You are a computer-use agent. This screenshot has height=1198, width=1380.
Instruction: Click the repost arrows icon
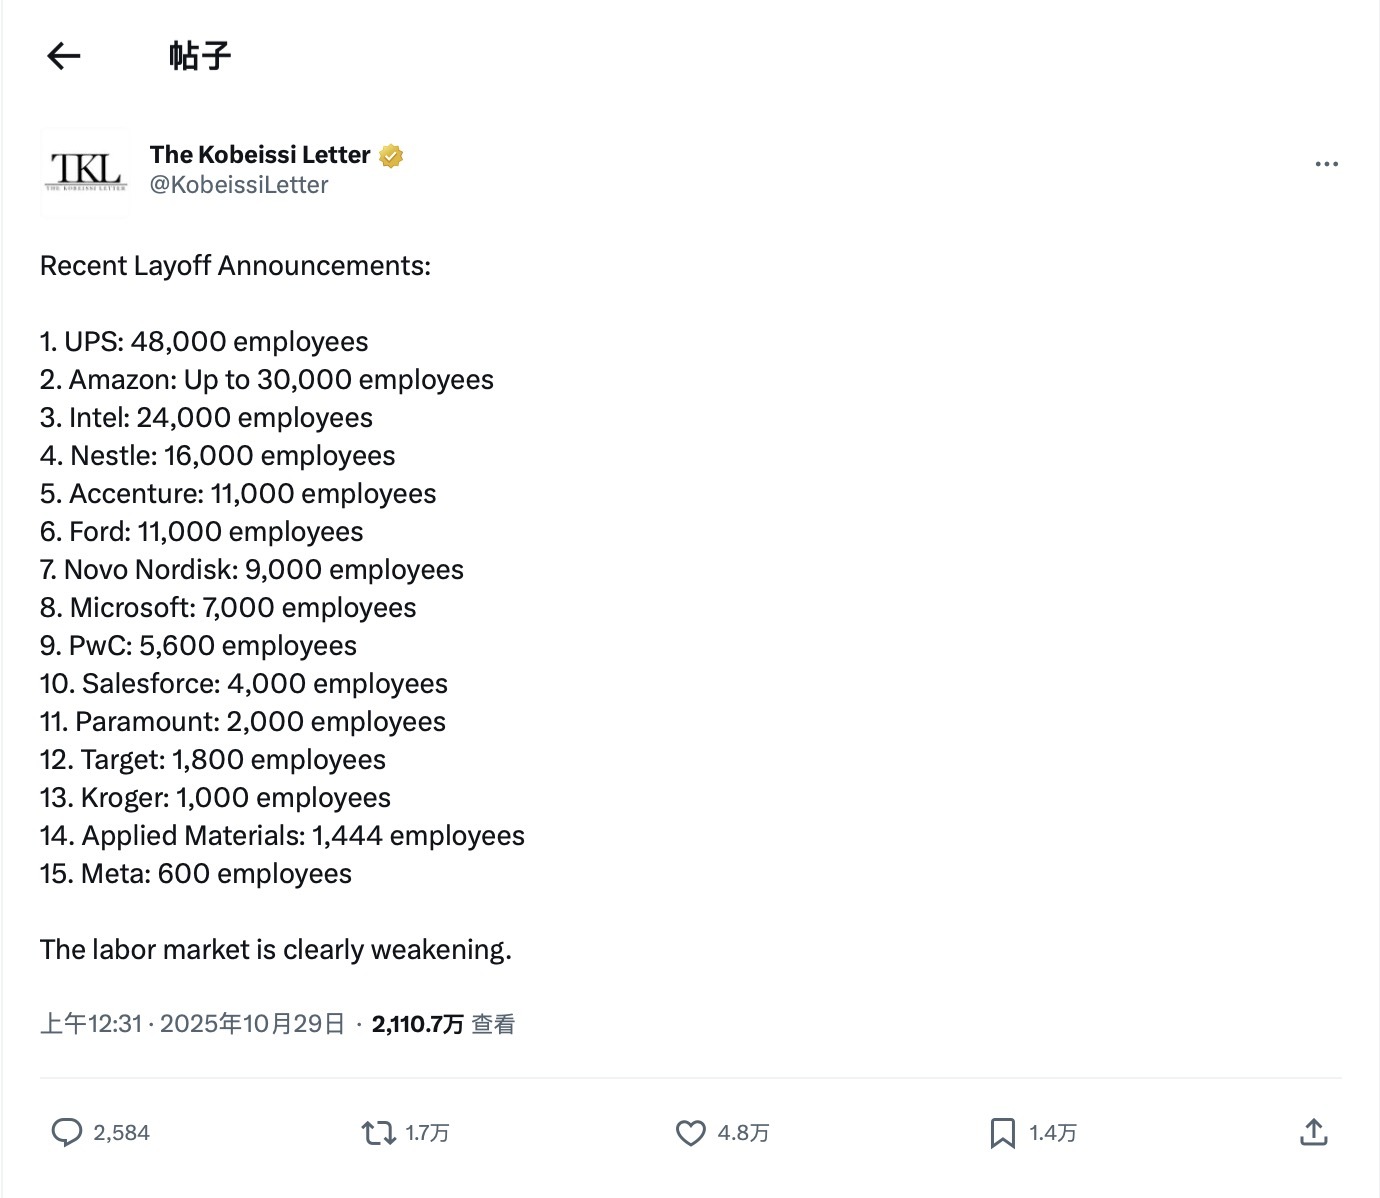378,1133
